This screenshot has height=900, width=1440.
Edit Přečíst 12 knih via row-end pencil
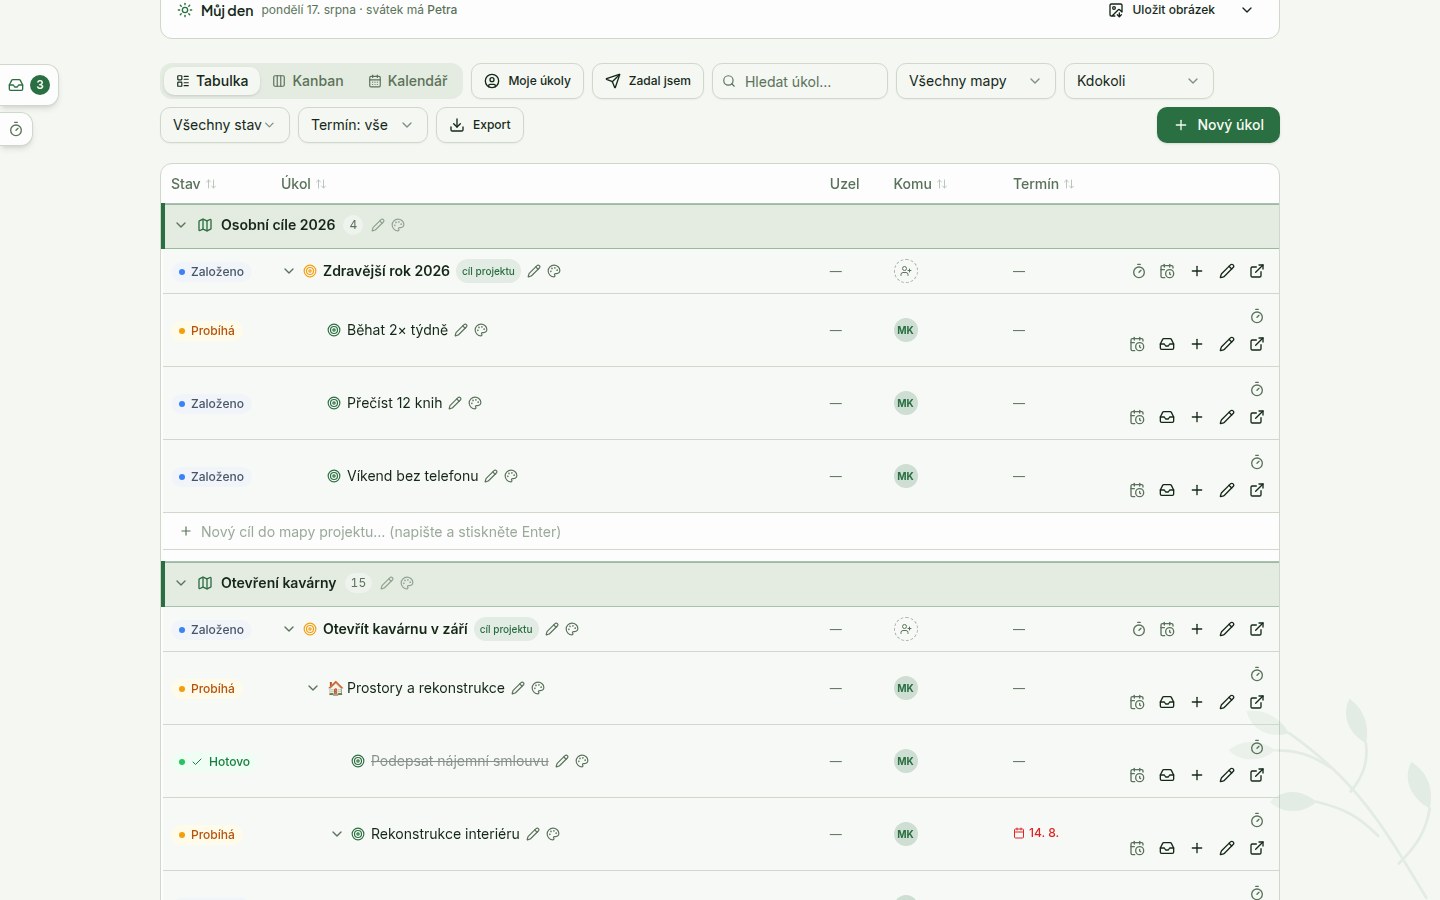click(x=1227, y=417)
